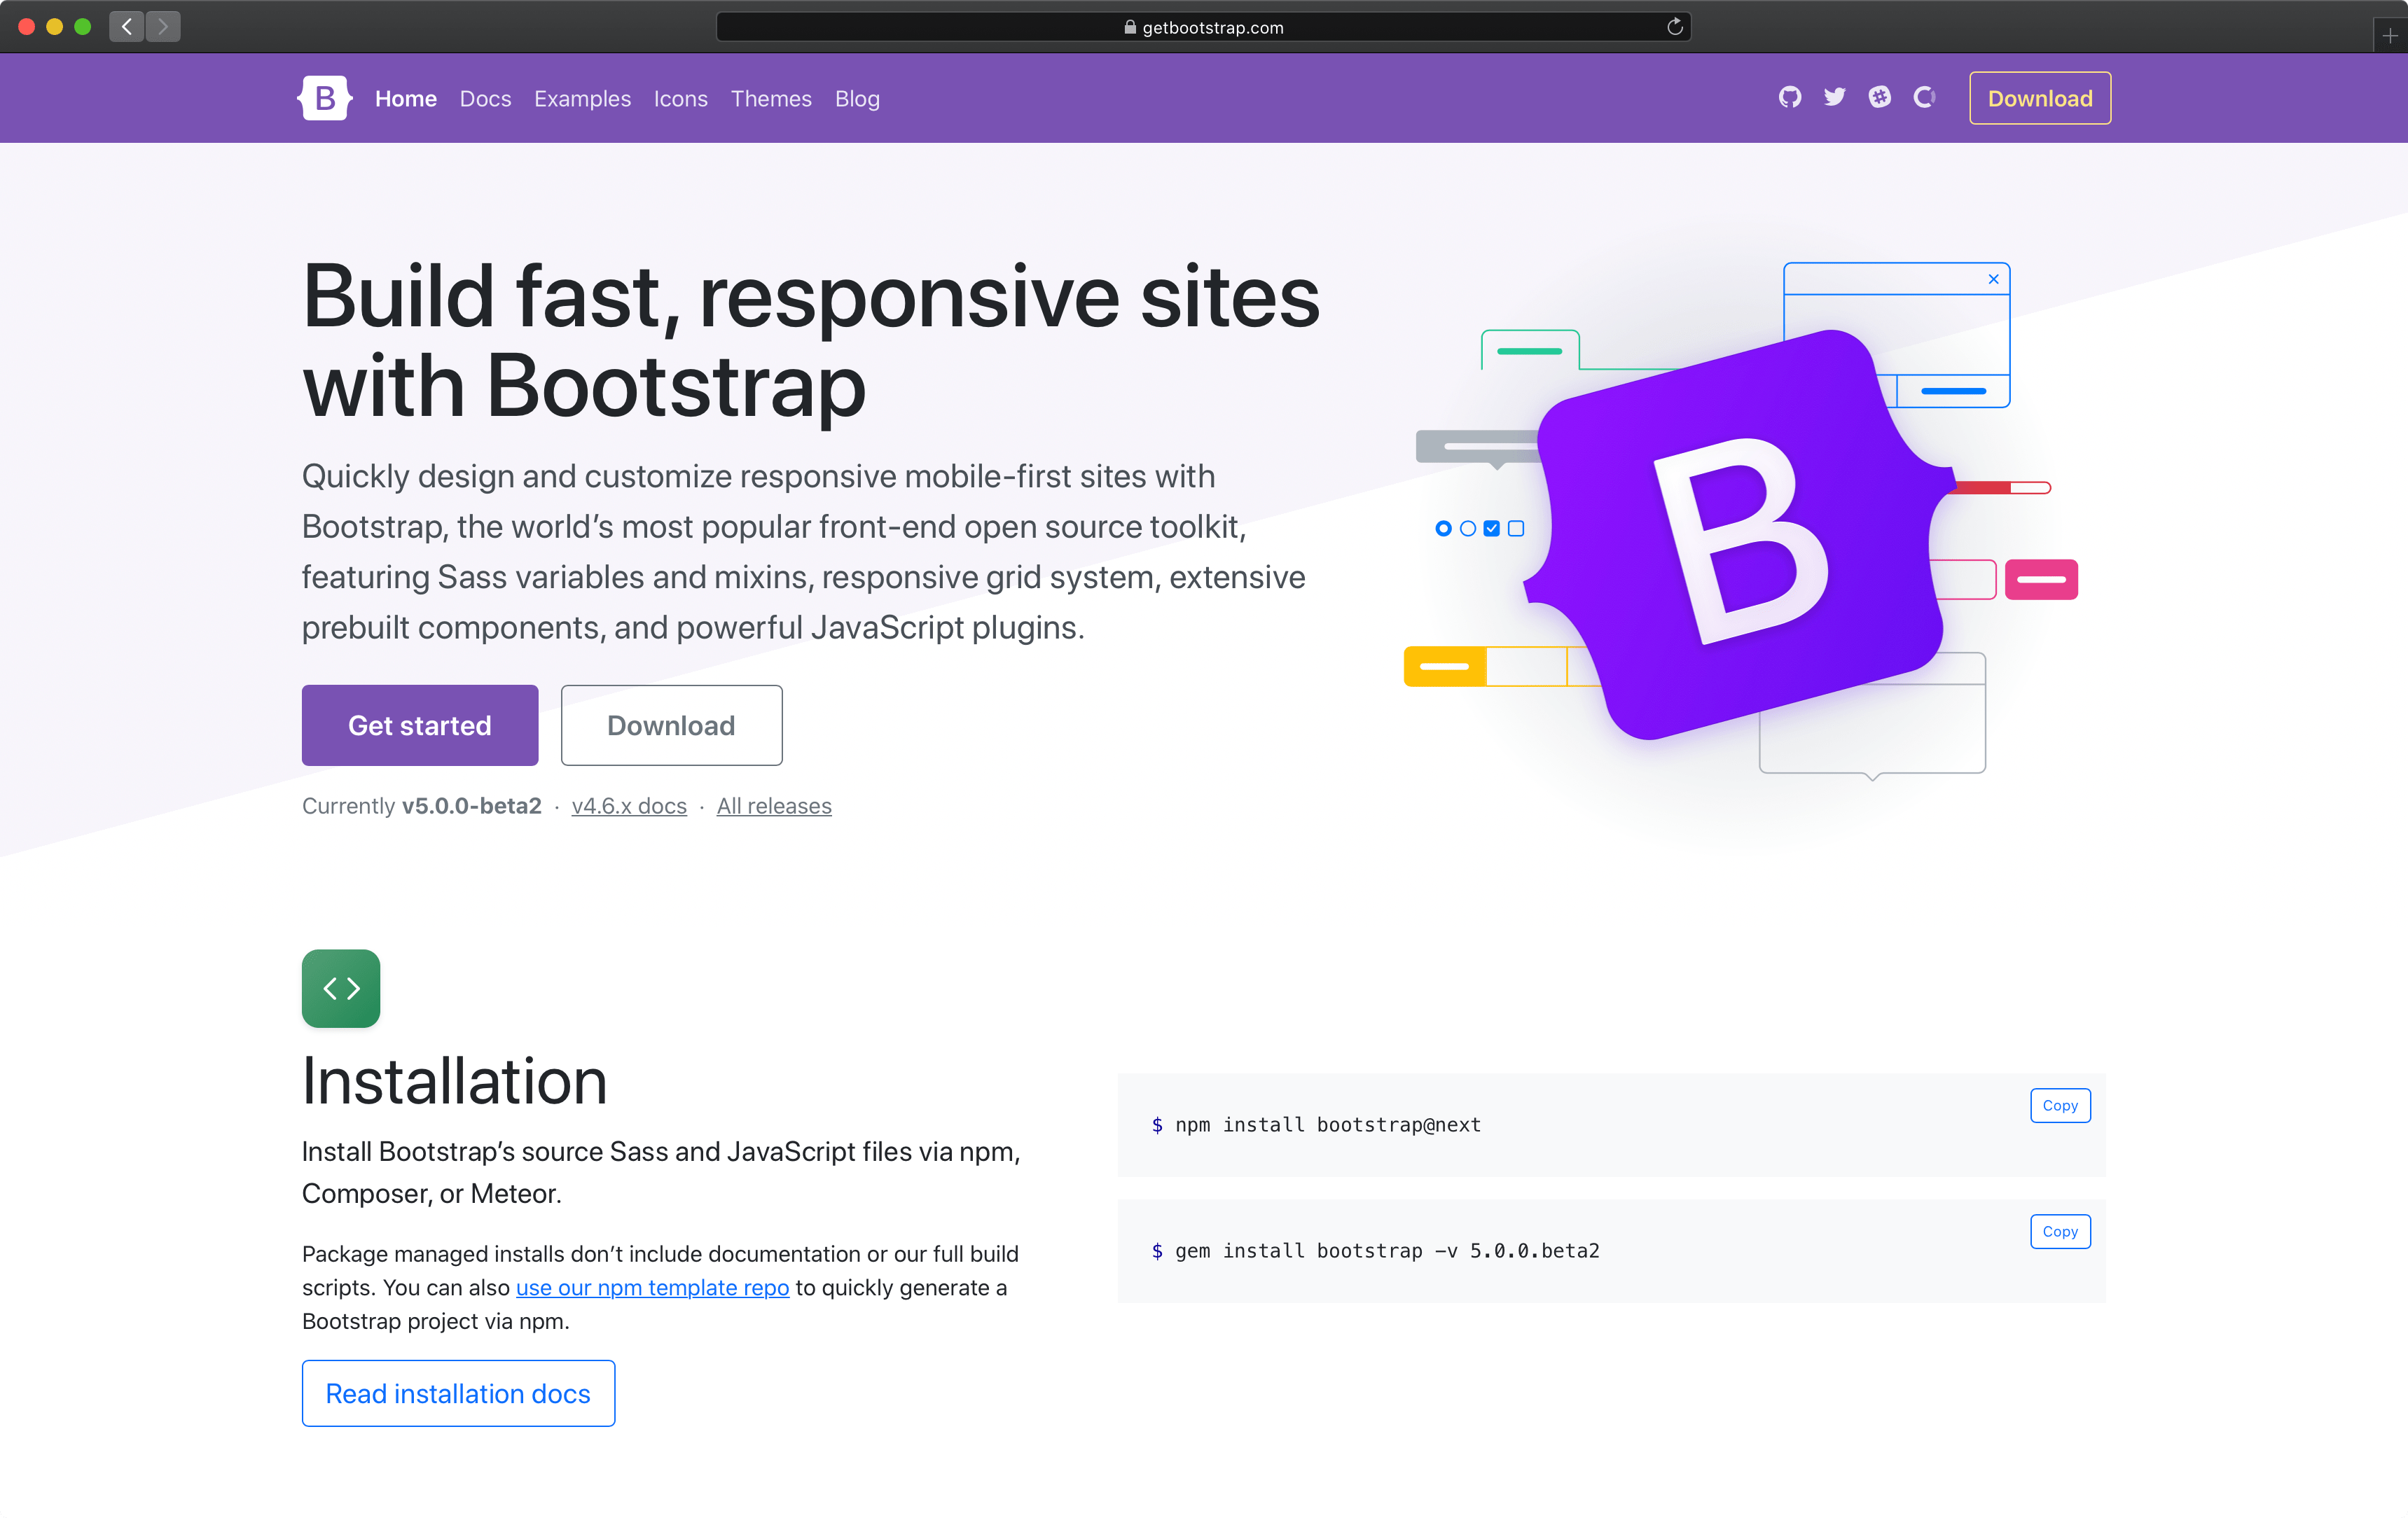Screen dimensions: 2408x1518
Task: Click the v4.6.x docs link
Action: [x=628, y=806]
